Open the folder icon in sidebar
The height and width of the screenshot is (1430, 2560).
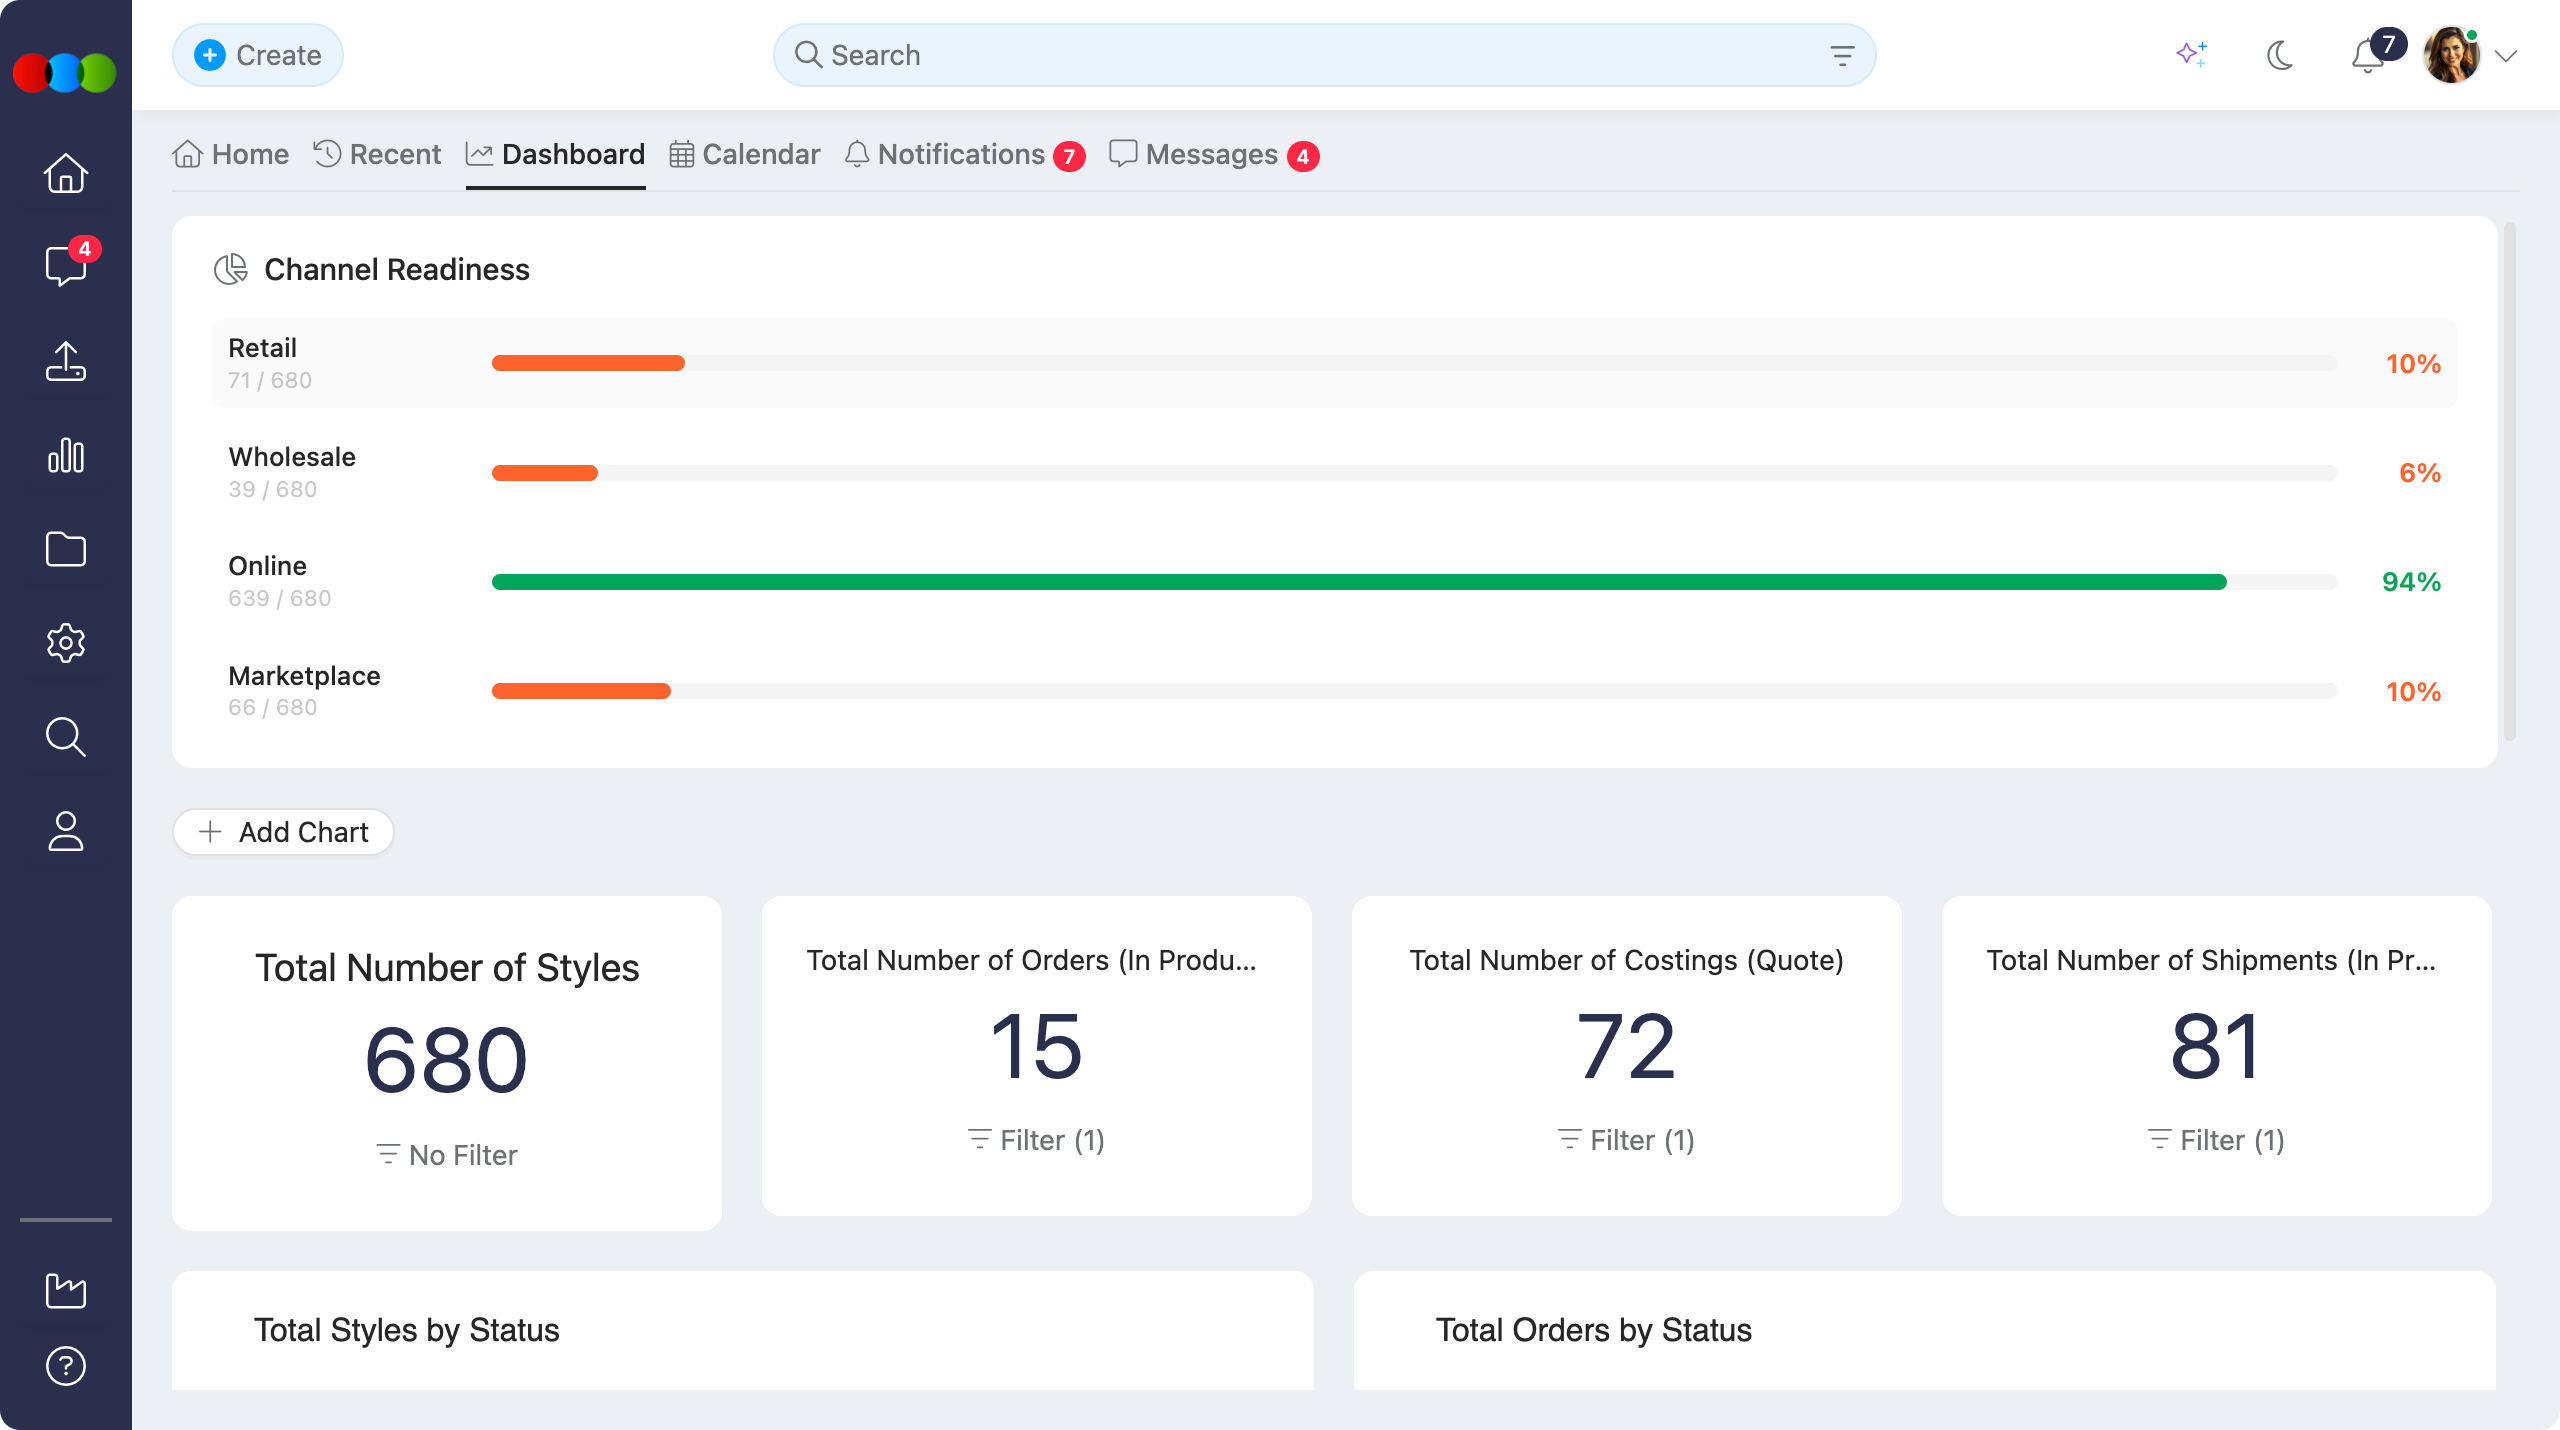(66, 549)
